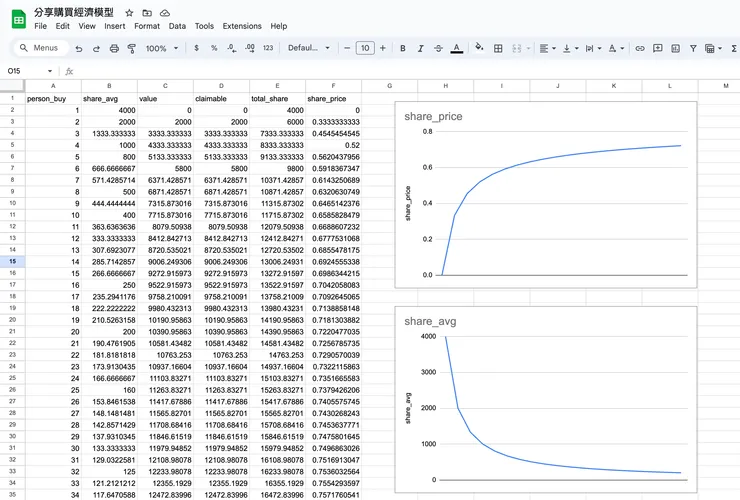Toggle strikethrough formatting
The height and width of the screenshot is (500, 740).
click(438, 48)
